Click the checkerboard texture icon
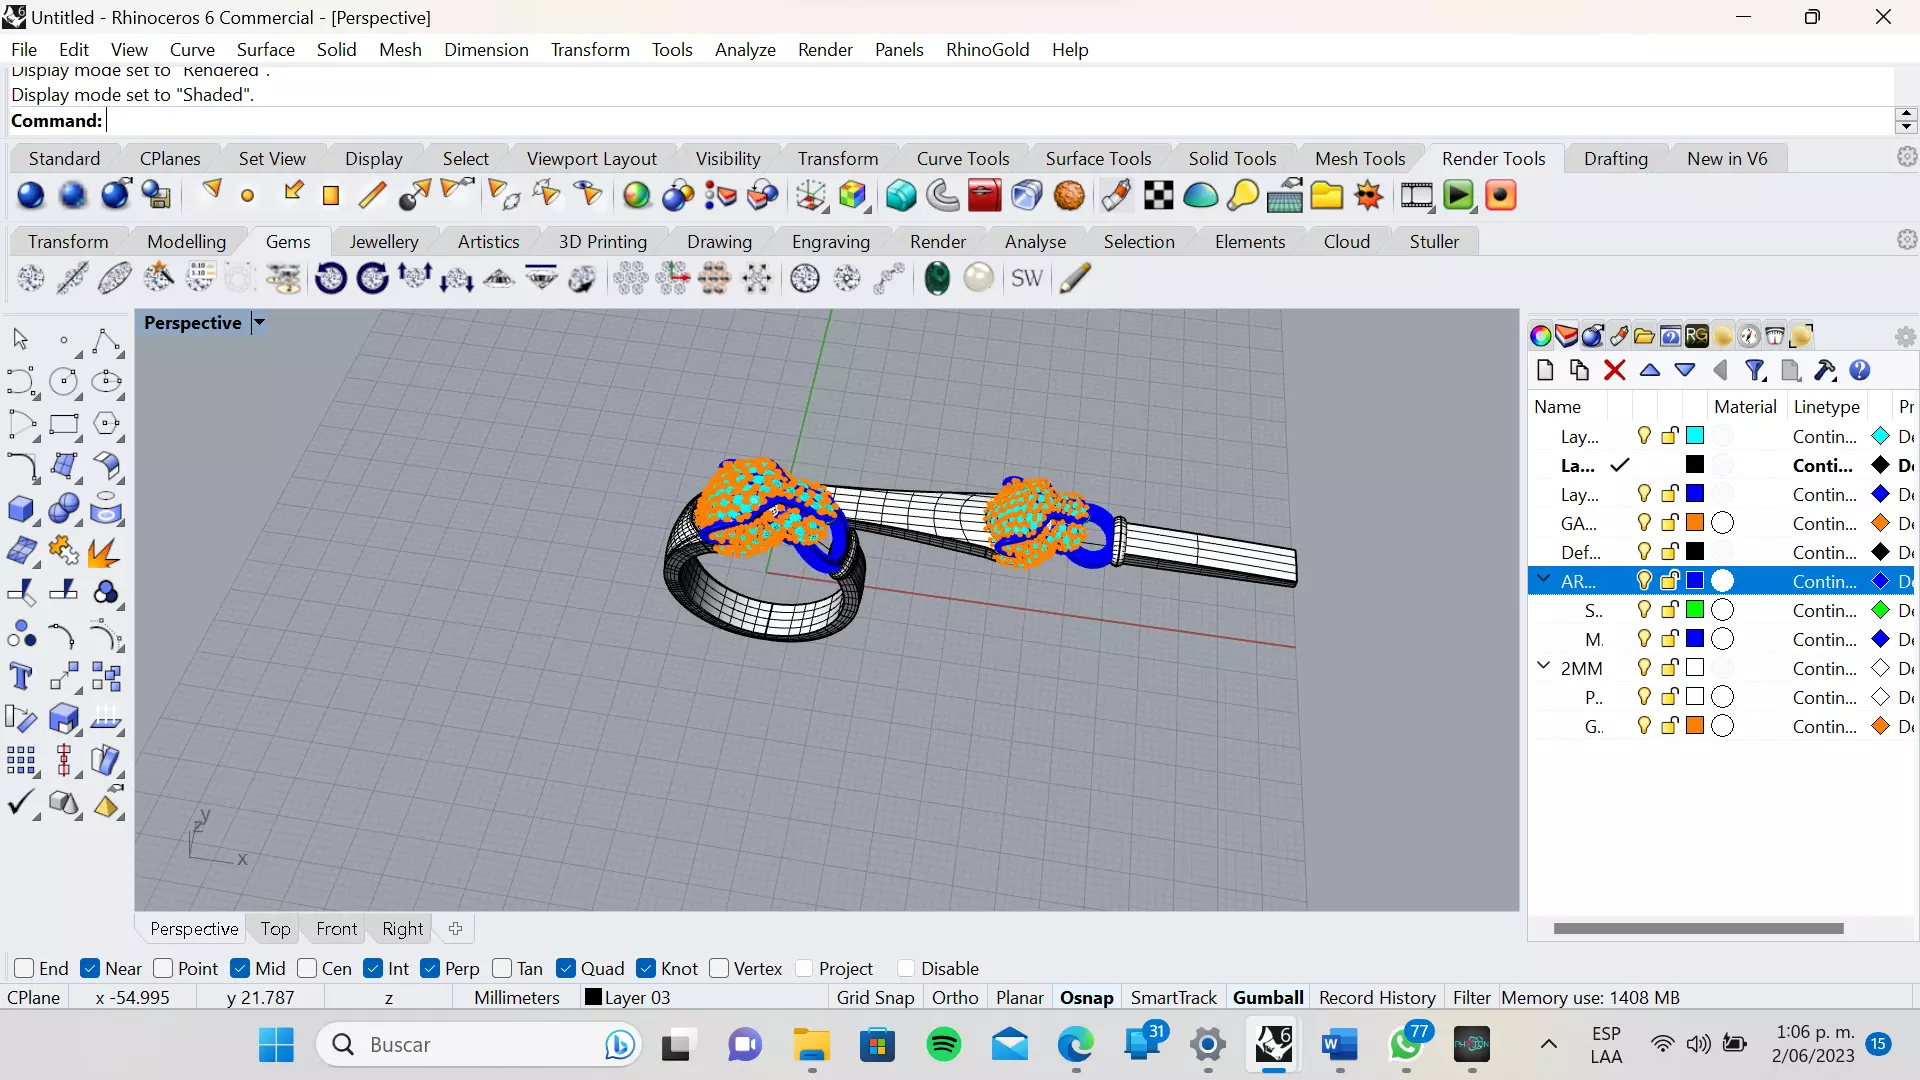The height and width of the screenshot is (1080, 1920). 1158,195
